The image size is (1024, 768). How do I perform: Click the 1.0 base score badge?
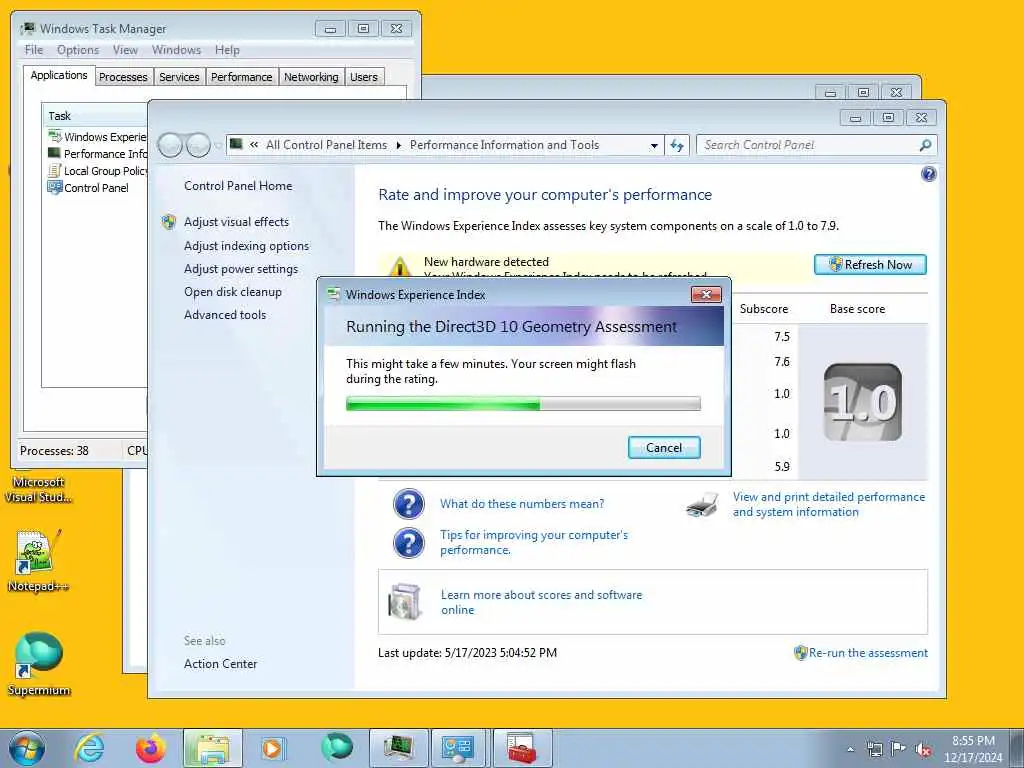[x=863, y=402]
